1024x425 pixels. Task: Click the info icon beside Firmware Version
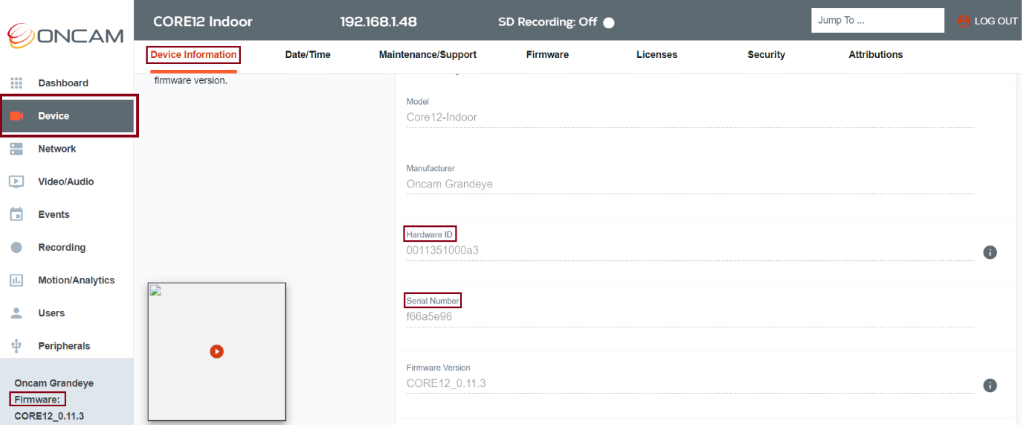tap(990, 385)
